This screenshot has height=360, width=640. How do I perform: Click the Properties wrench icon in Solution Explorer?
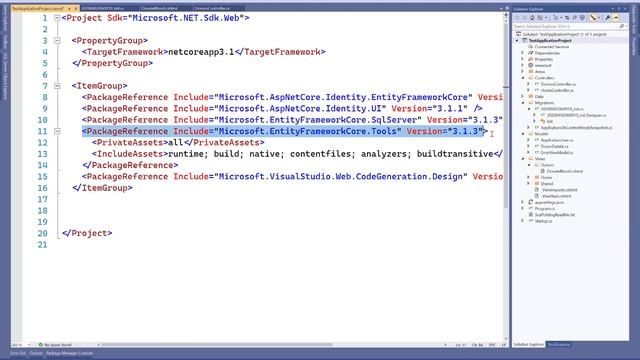tap(607, 18)
